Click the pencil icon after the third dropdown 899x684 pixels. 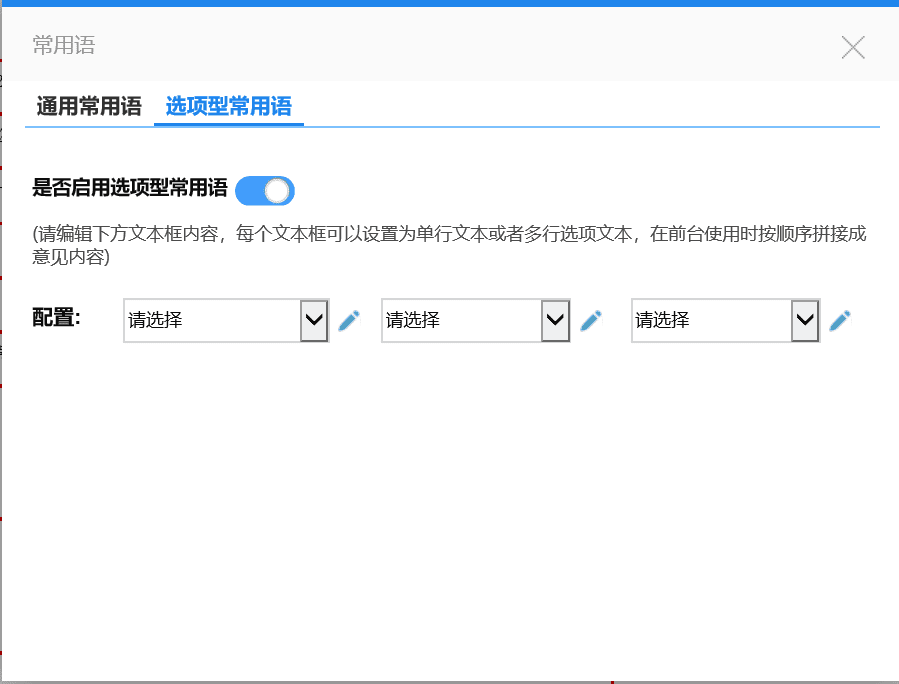point(840,320)
